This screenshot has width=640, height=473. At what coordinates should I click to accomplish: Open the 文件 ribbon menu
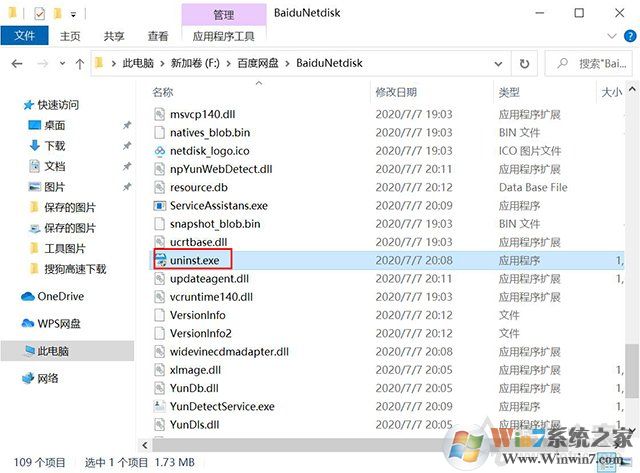coord(24,36)
